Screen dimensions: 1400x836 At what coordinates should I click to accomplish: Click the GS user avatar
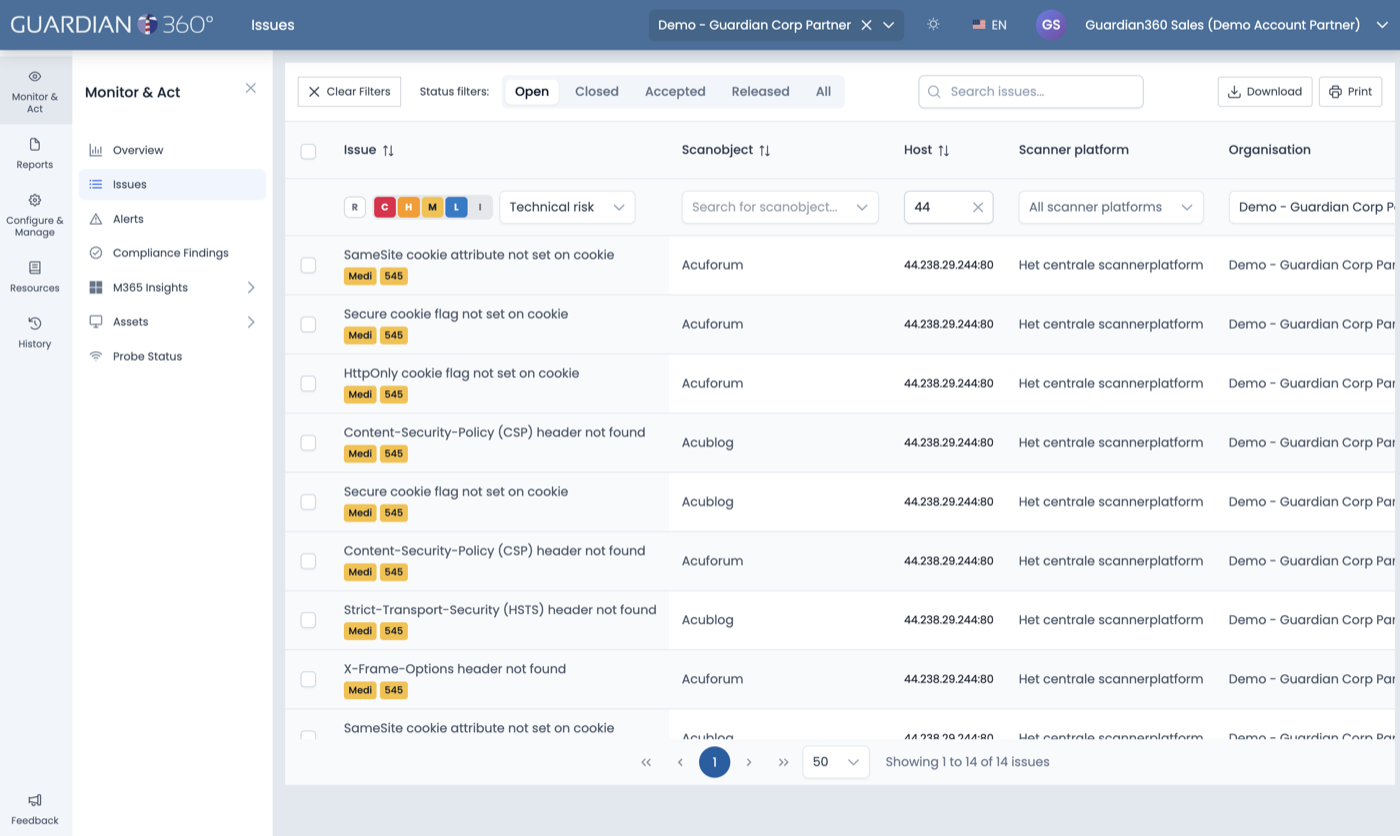[x=1050, y=25]
